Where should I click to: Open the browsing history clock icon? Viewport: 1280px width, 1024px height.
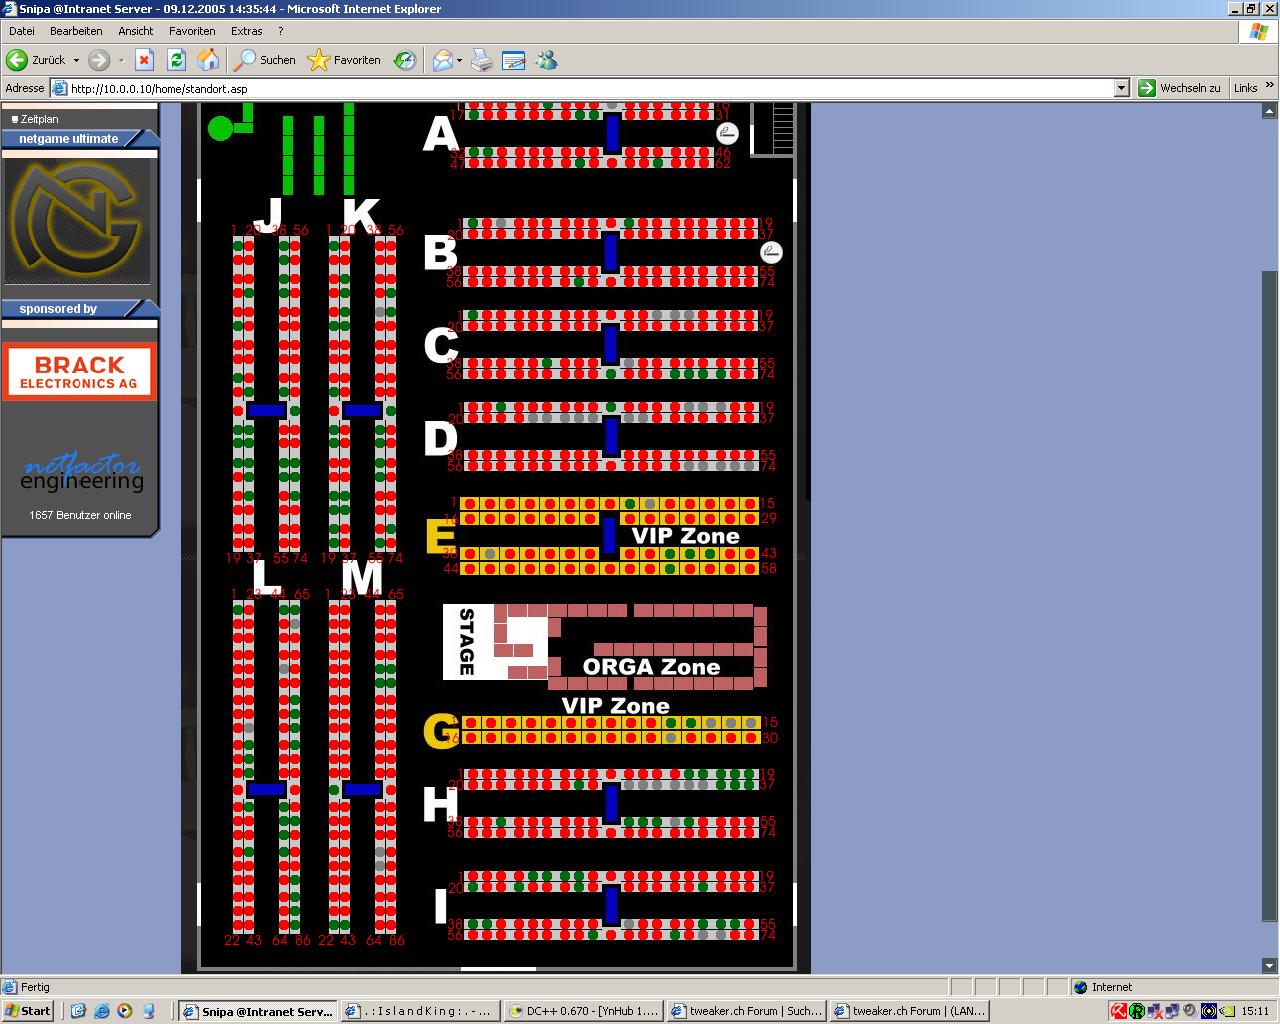(x=405, y=60)
